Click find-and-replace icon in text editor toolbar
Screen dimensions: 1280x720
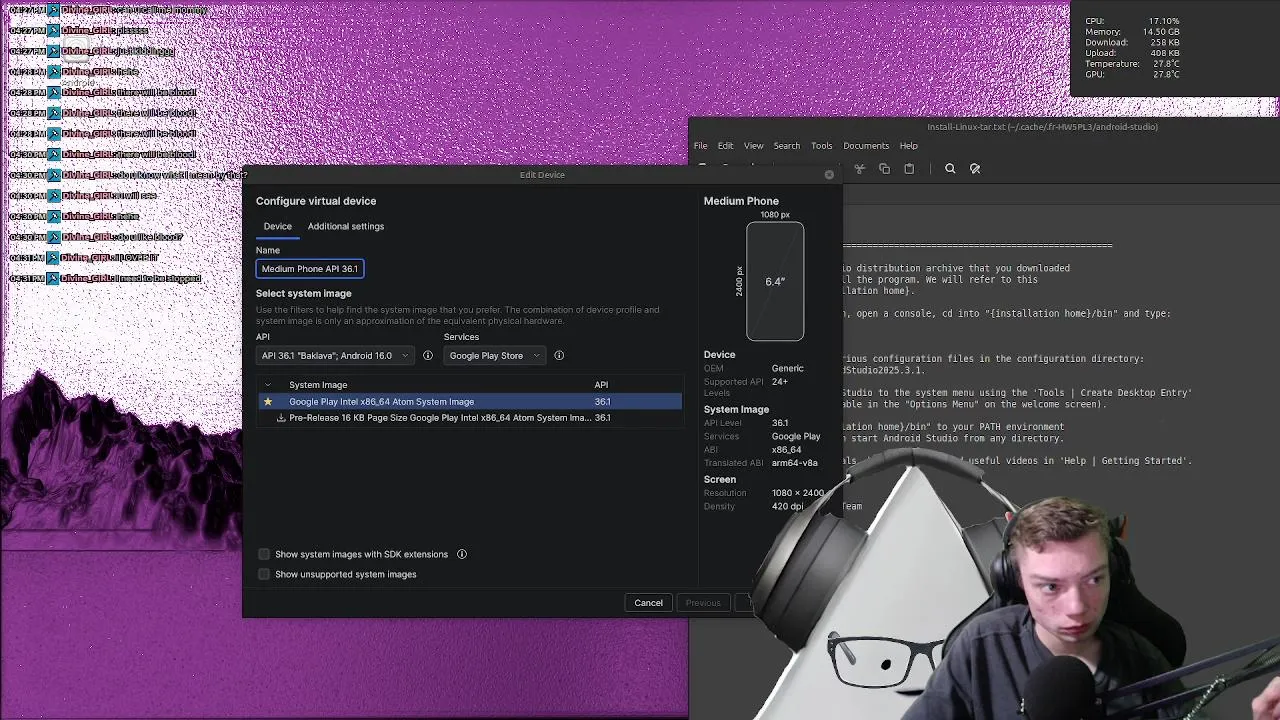tap(975, 169)
